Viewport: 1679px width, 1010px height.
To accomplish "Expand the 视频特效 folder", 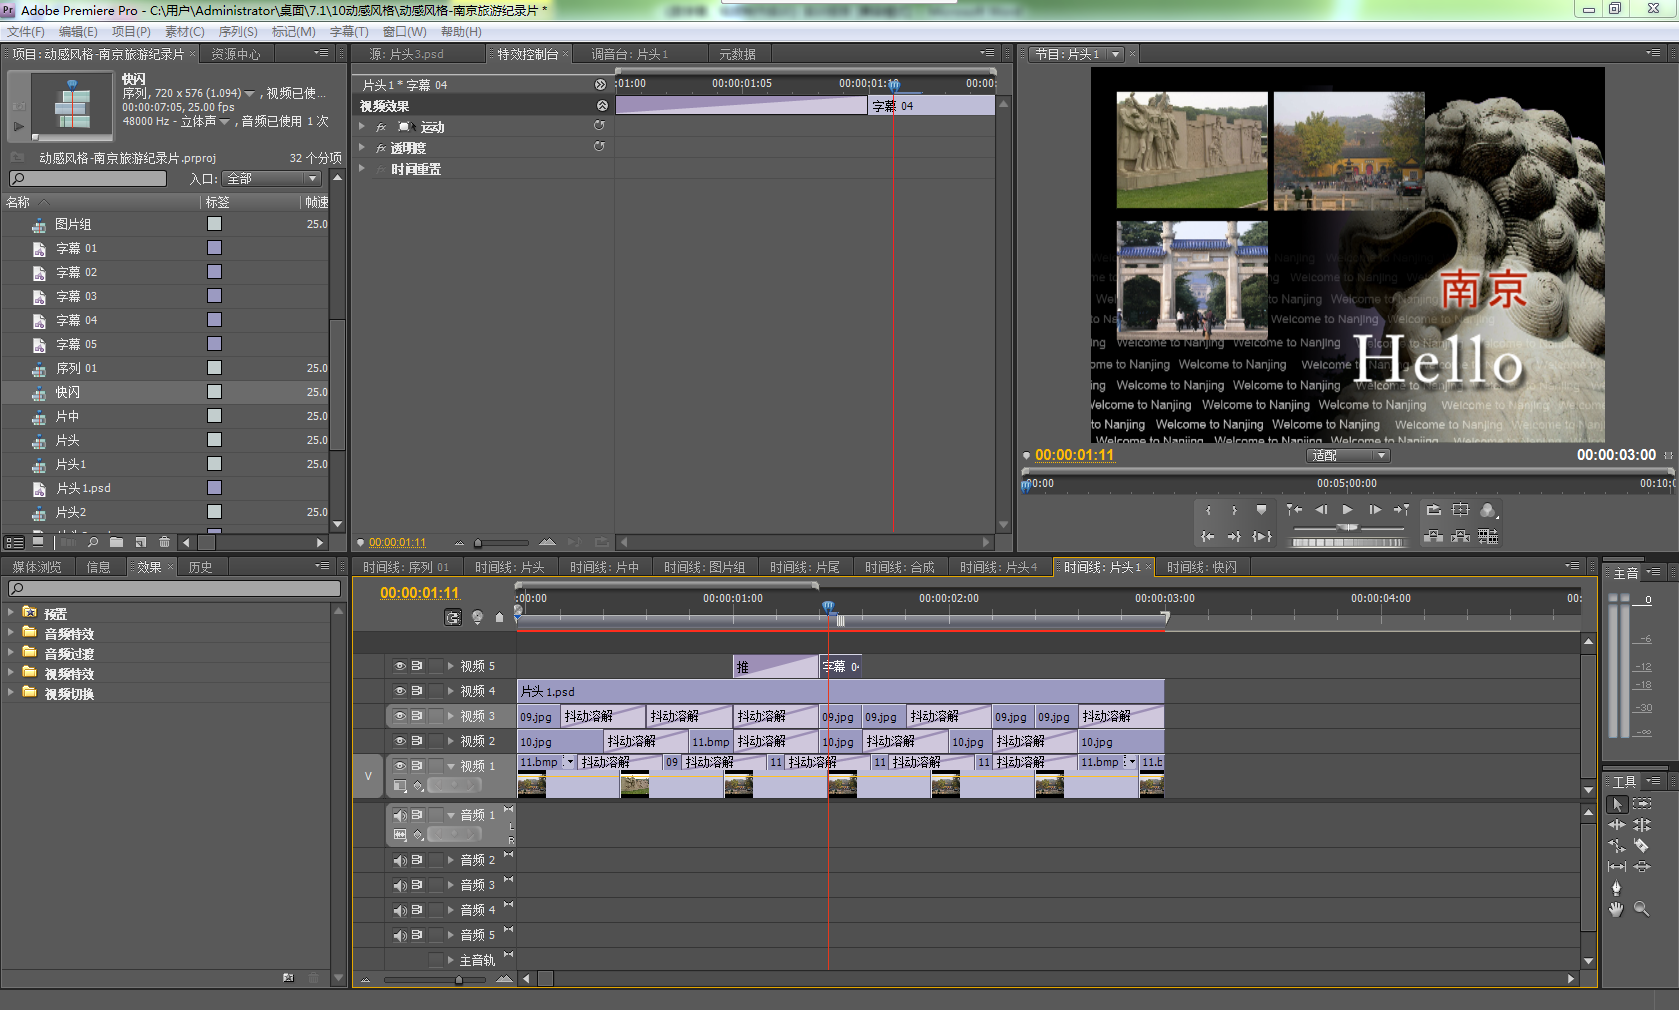I will [x=11, y=673].
